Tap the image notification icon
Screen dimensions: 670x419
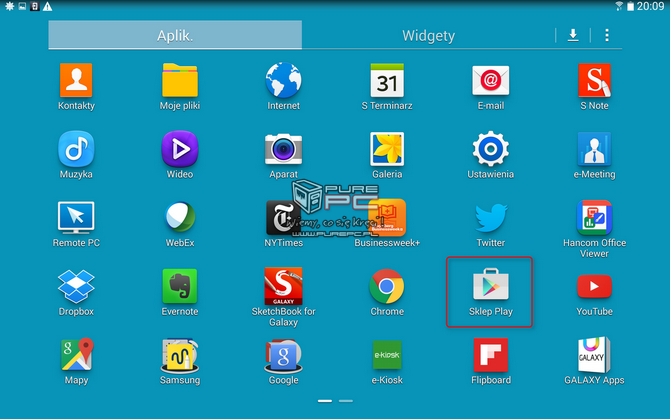click(x=22, y=6)
